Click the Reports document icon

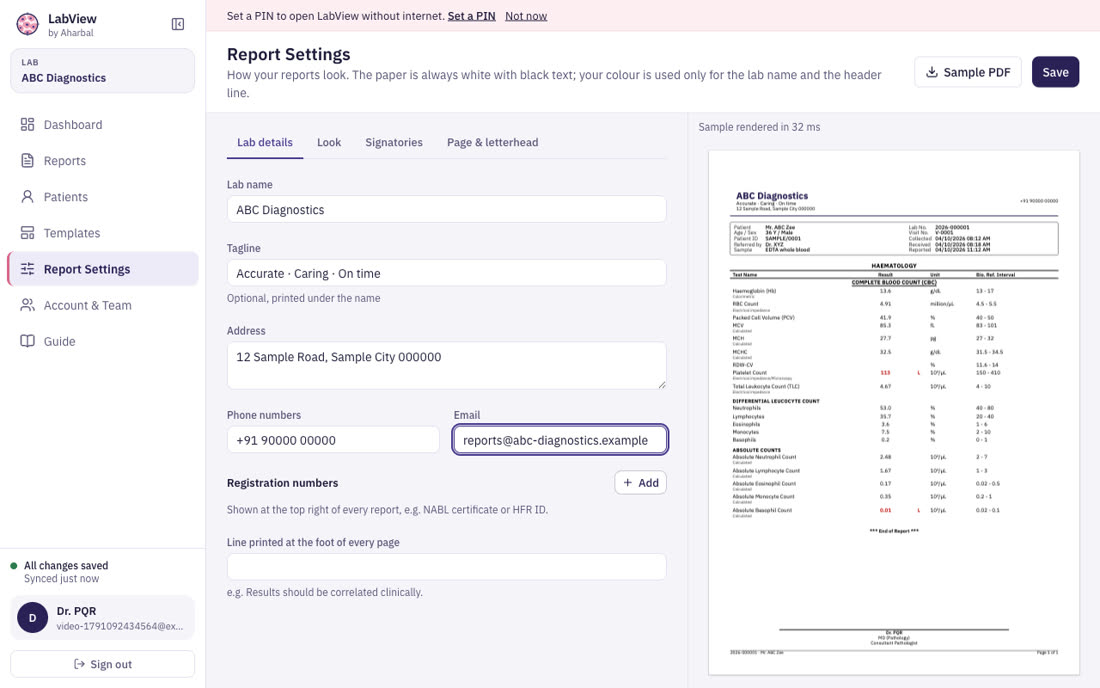[x=27, y=161]
